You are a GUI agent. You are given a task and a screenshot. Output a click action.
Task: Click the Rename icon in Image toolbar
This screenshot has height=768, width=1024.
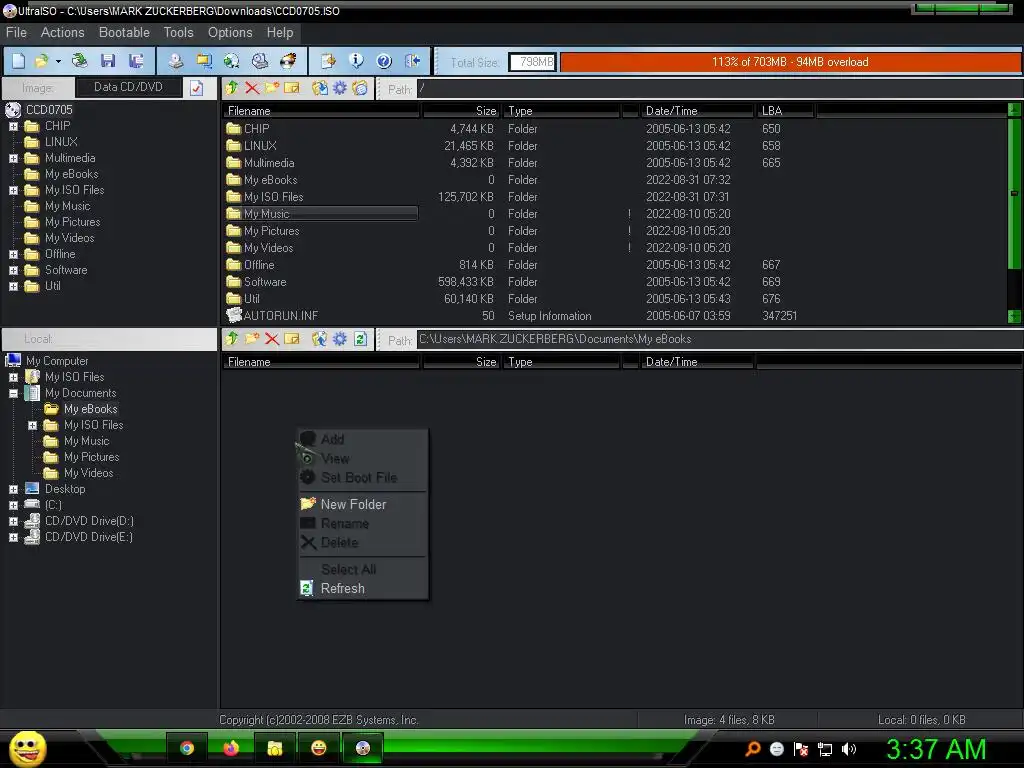click(292, 88)
